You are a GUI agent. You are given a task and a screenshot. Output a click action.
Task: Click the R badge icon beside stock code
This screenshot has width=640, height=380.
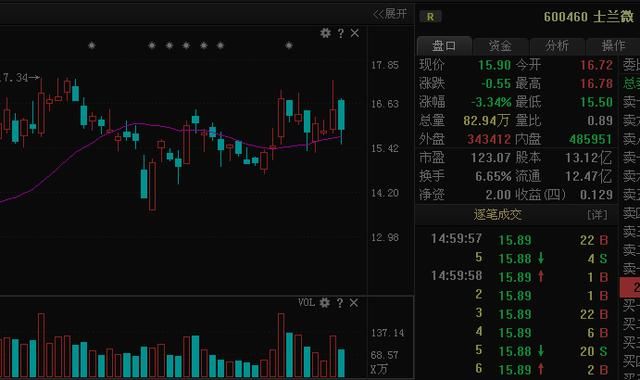(x=430, y=17)
